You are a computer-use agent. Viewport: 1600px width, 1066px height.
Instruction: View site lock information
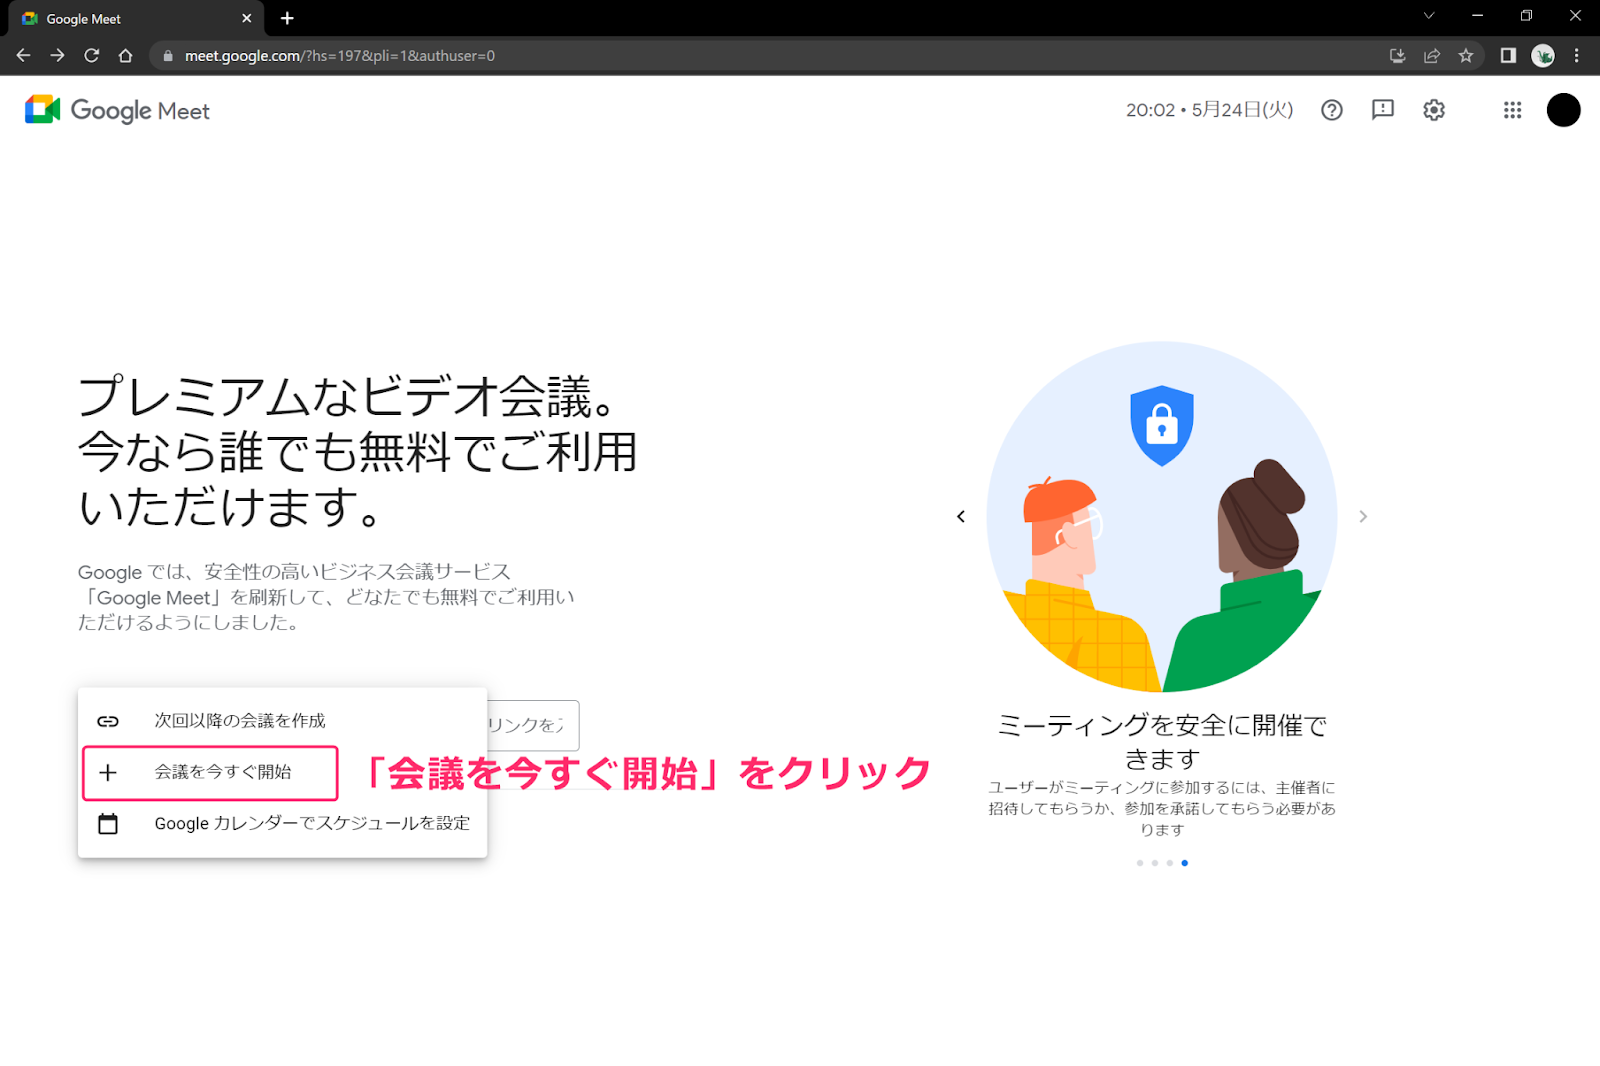(x=168, y=56)
